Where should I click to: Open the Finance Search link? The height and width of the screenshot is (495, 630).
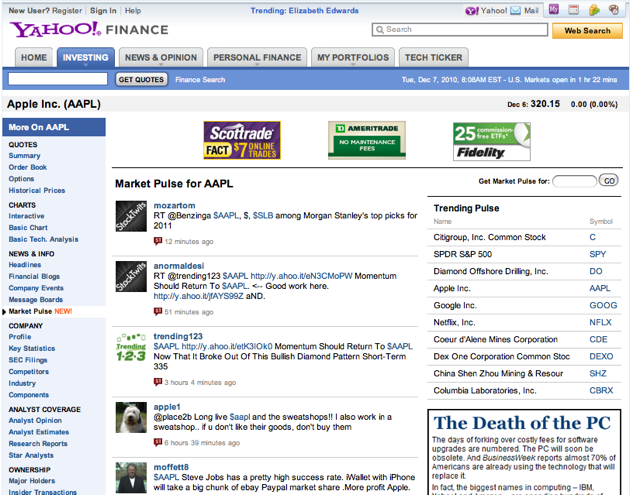200,80
